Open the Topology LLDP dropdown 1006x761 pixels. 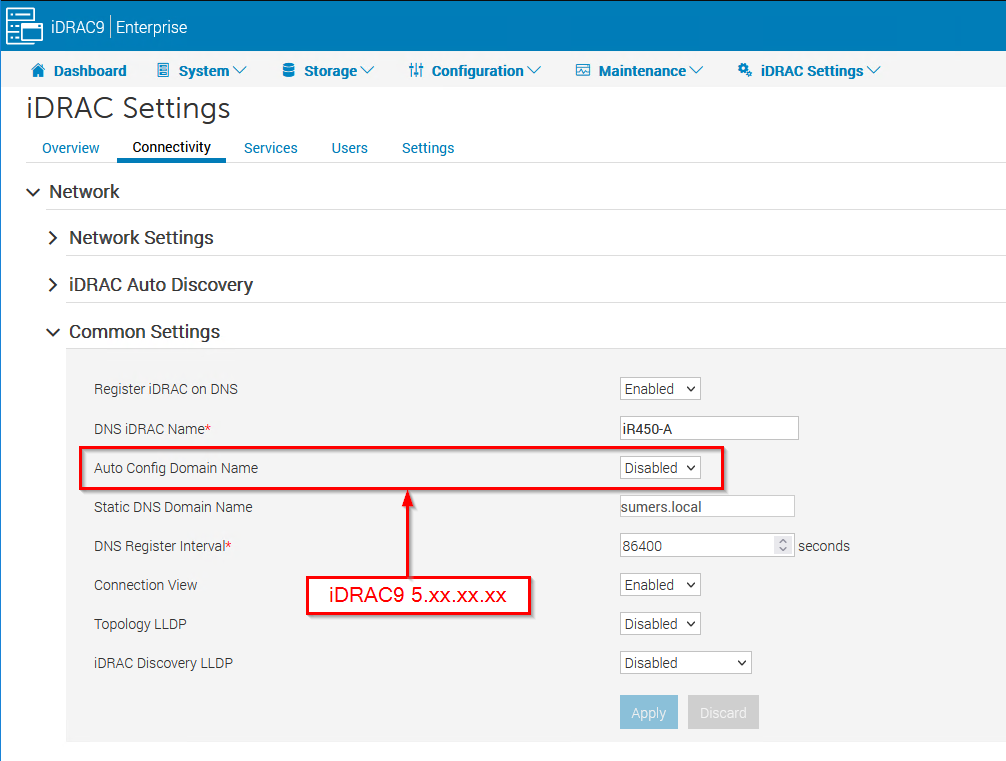660,624
